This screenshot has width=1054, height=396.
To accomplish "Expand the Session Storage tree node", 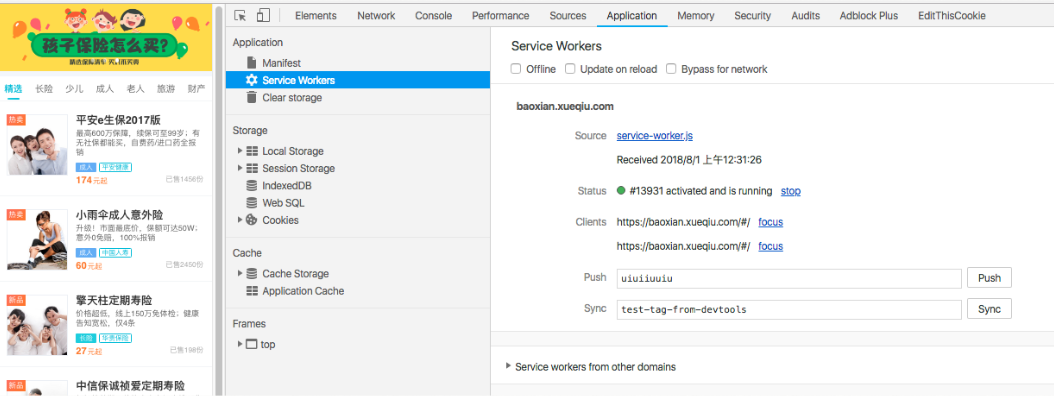I will [240, 168].
